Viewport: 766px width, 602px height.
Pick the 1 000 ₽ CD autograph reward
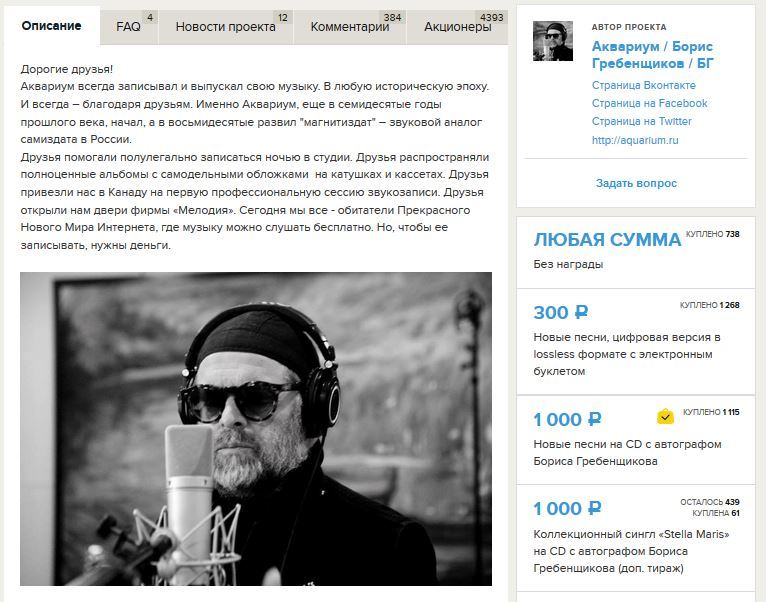click(636, 440)
